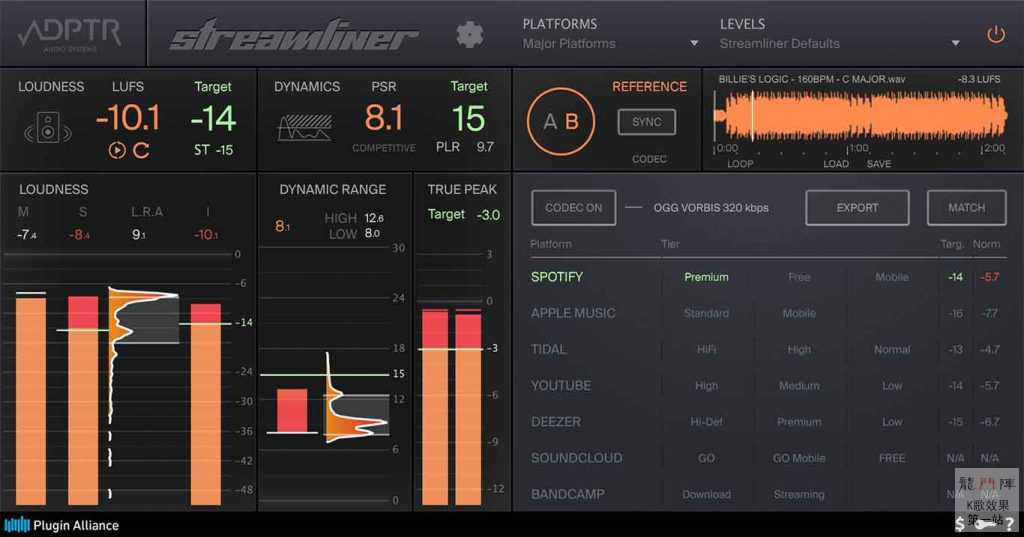Viewport: 1024px width, 537px height.
Task: Select Spotify Mobile tier
Action: [891, 277]
